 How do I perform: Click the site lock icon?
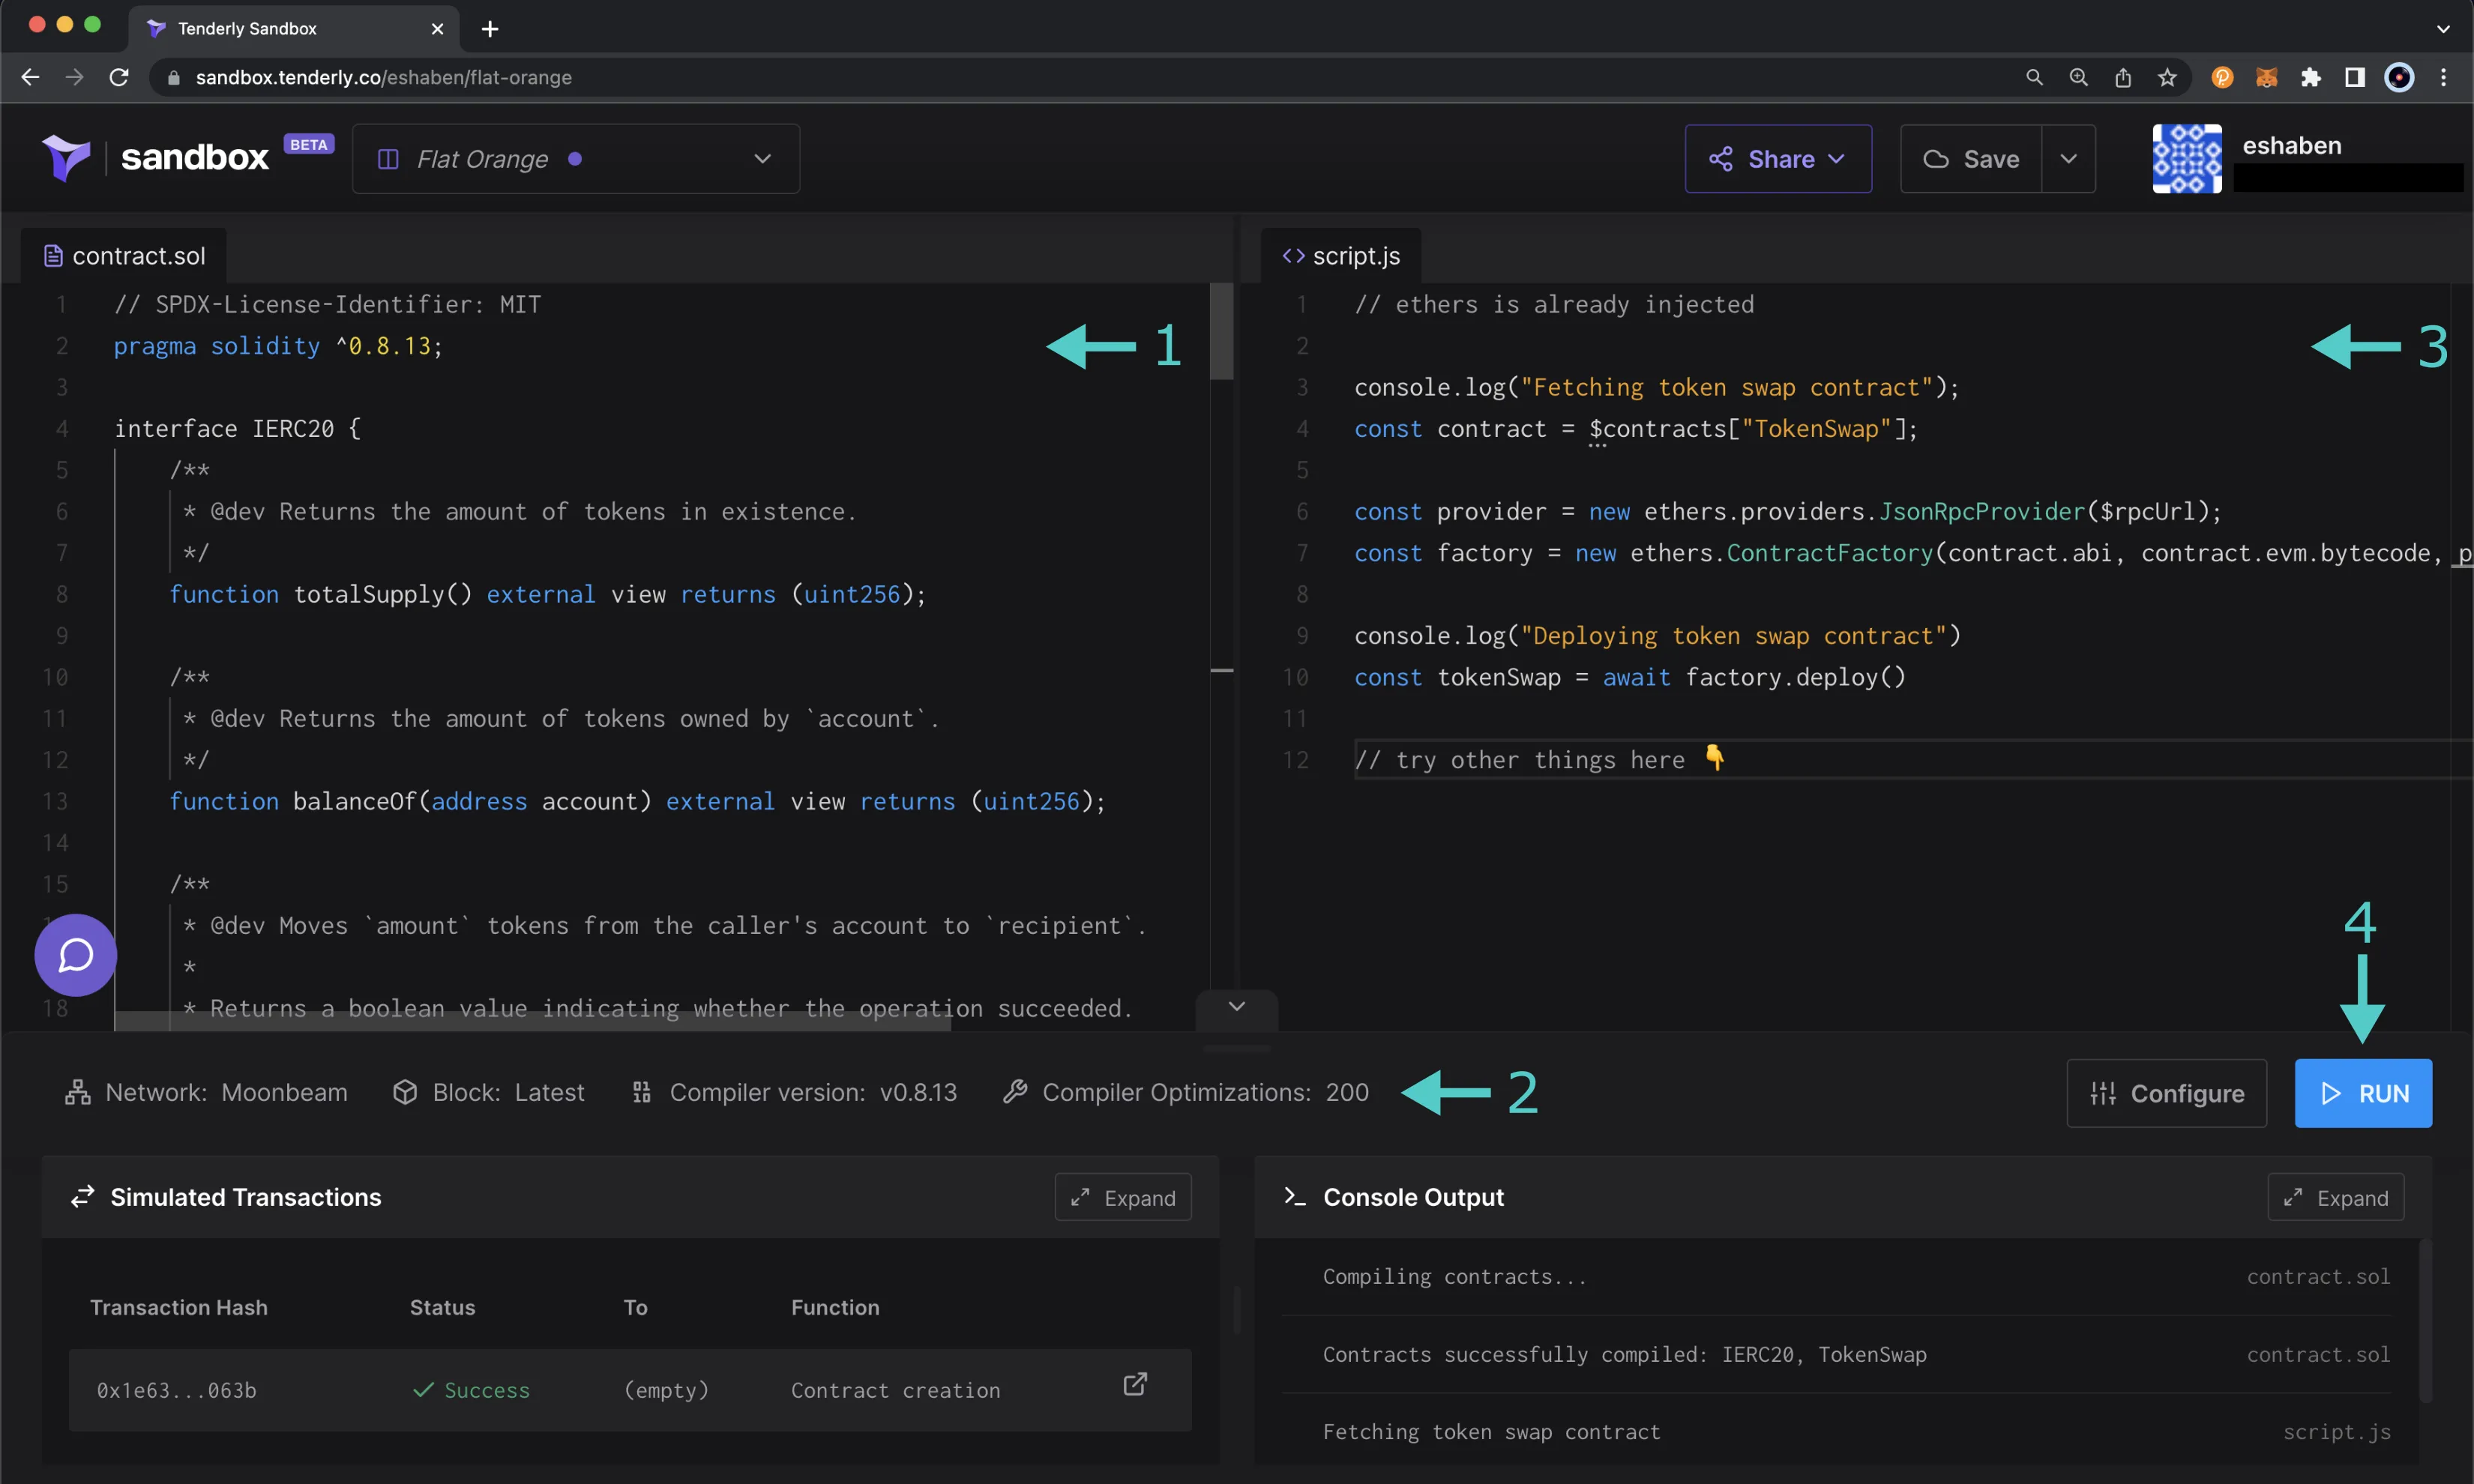(x=173, y=77)
